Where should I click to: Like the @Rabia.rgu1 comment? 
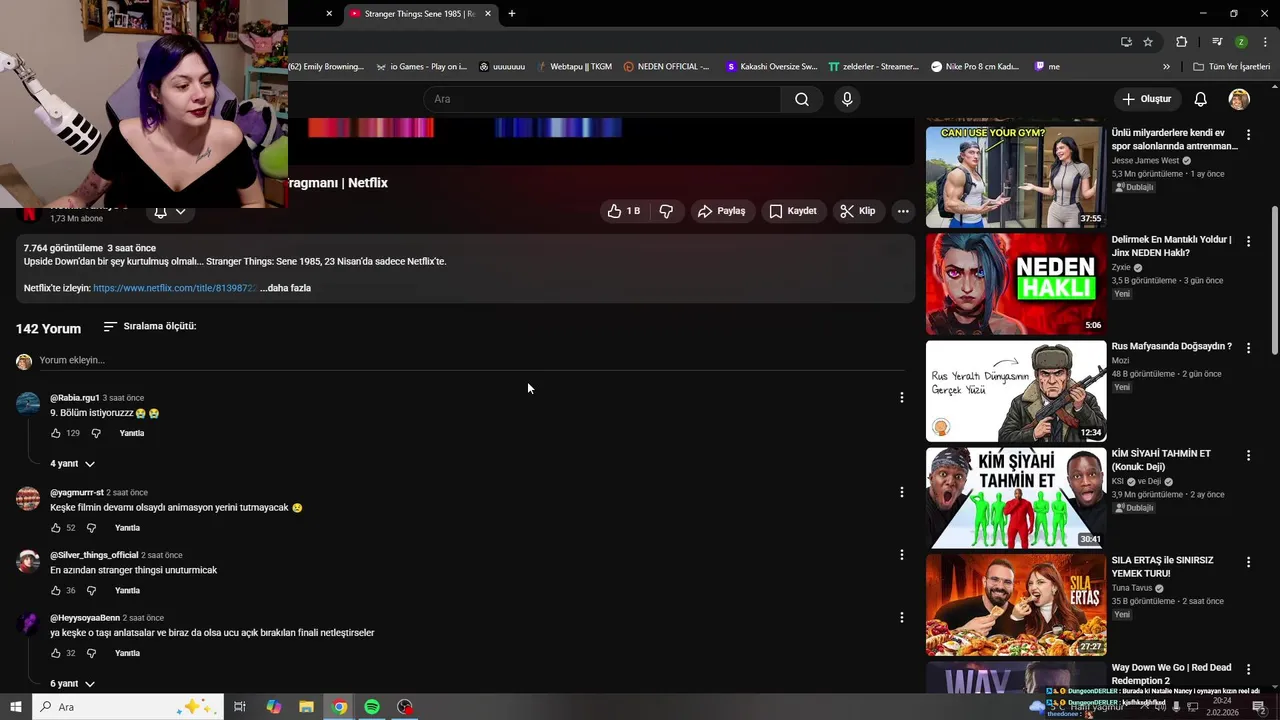pos(56,433)
